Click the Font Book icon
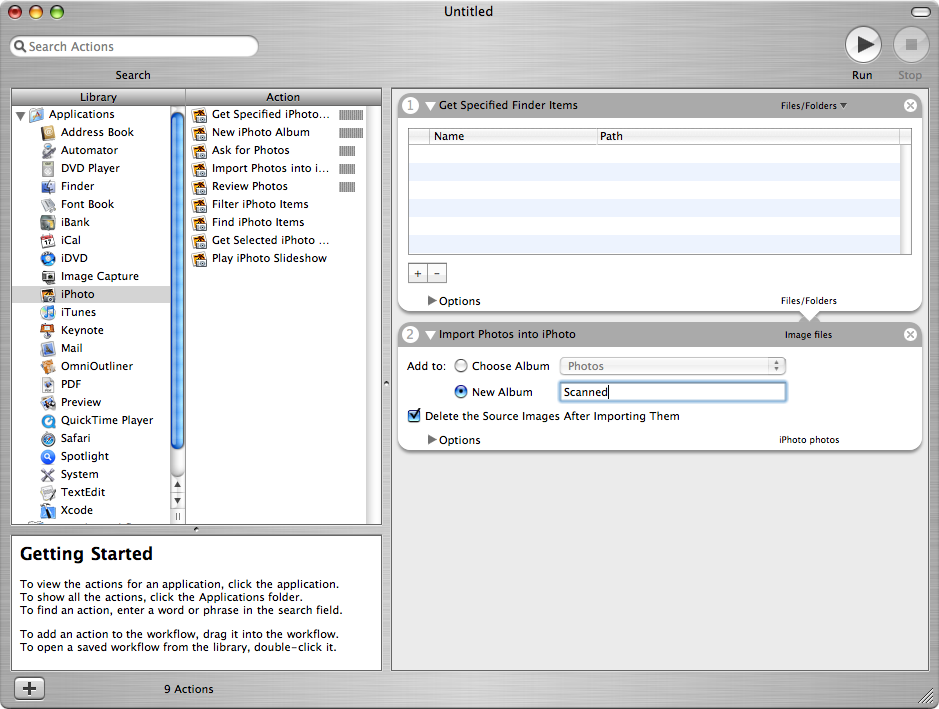This screenshot has height=709, width=939. click(48, 204)
